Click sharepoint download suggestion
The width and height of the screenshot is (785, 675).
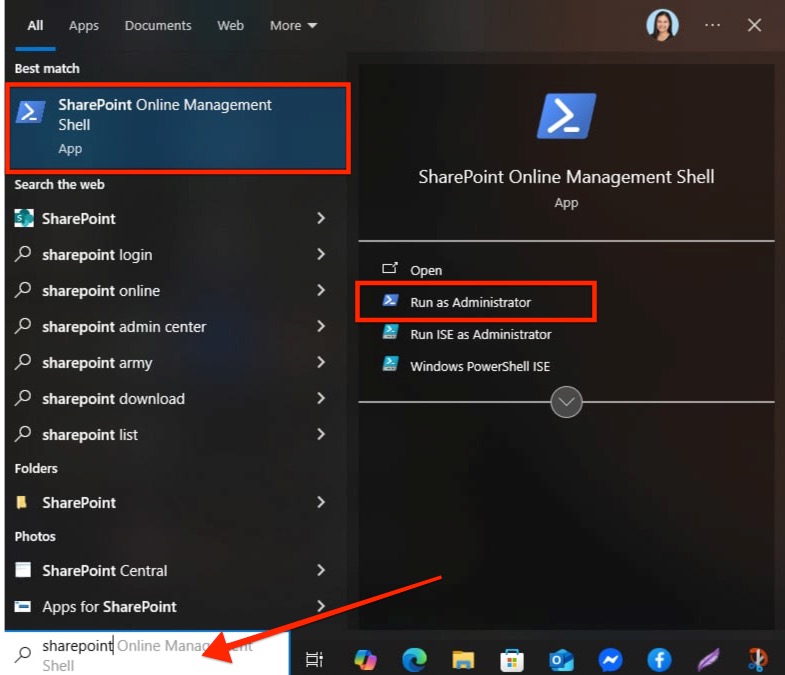click(114, 399)
